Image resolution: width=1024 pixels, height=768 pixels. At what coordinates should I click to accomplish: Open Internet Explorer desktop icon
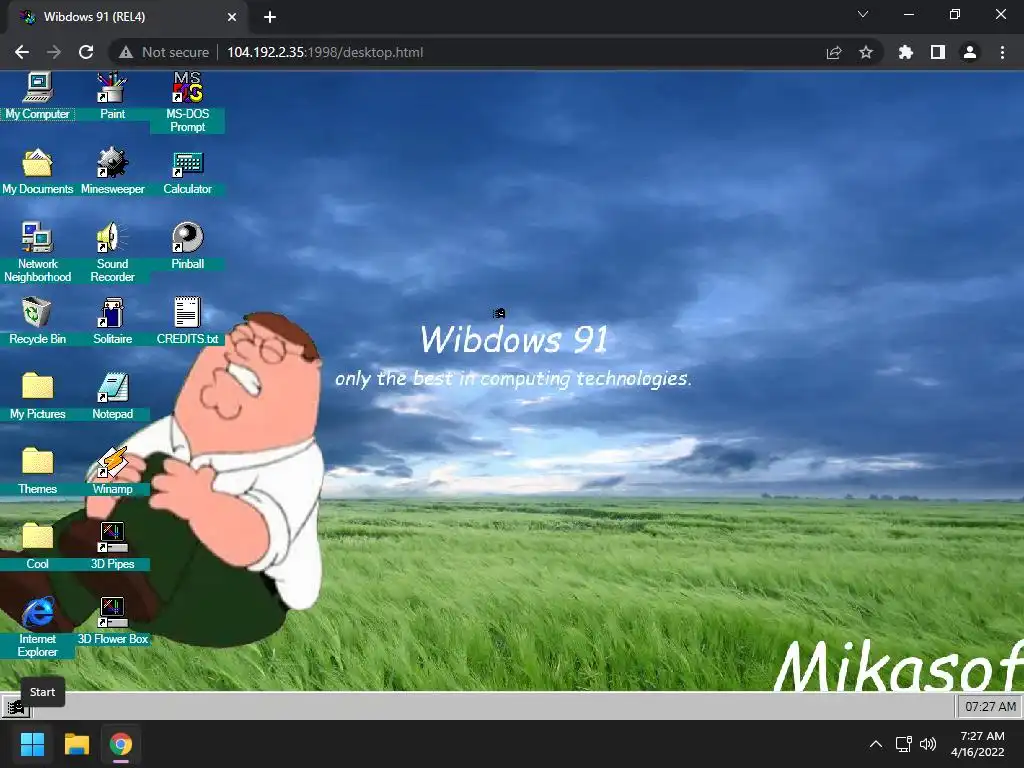tap(37, 628)
